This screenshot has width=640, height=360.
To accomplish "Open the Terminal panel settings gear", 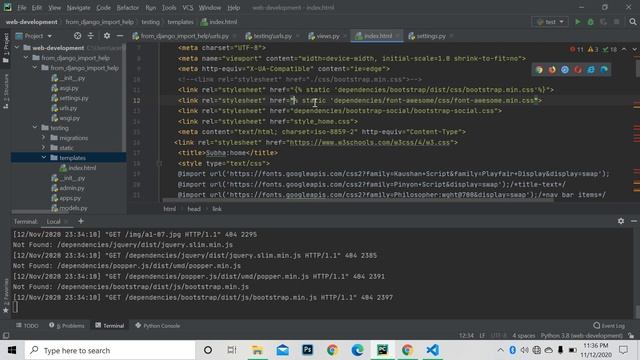I will click(621, 221).
